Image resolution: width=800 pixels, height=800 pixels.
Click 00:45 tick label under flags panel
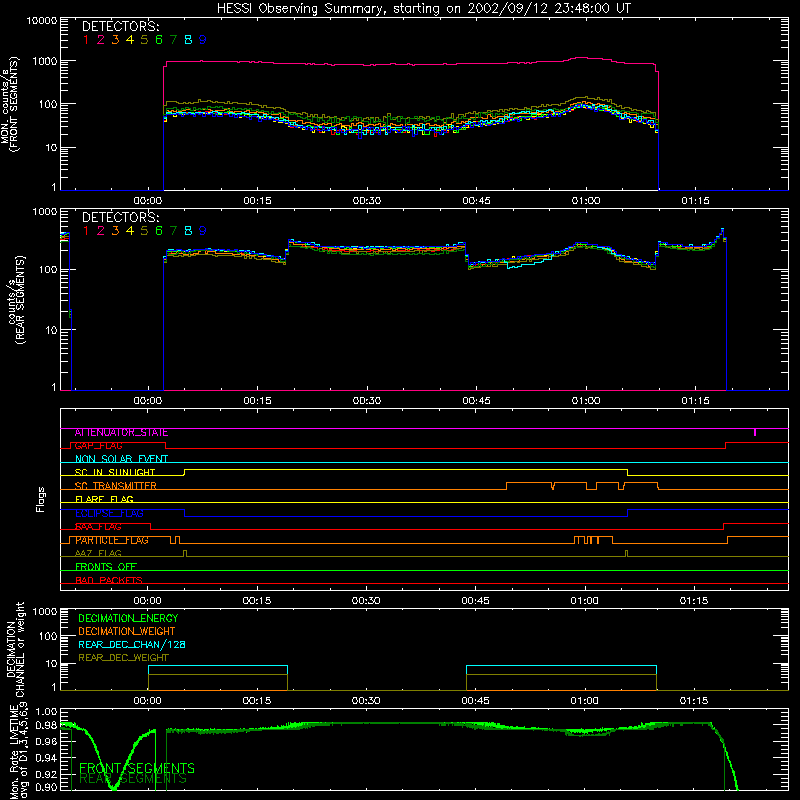tap(476, 601)
